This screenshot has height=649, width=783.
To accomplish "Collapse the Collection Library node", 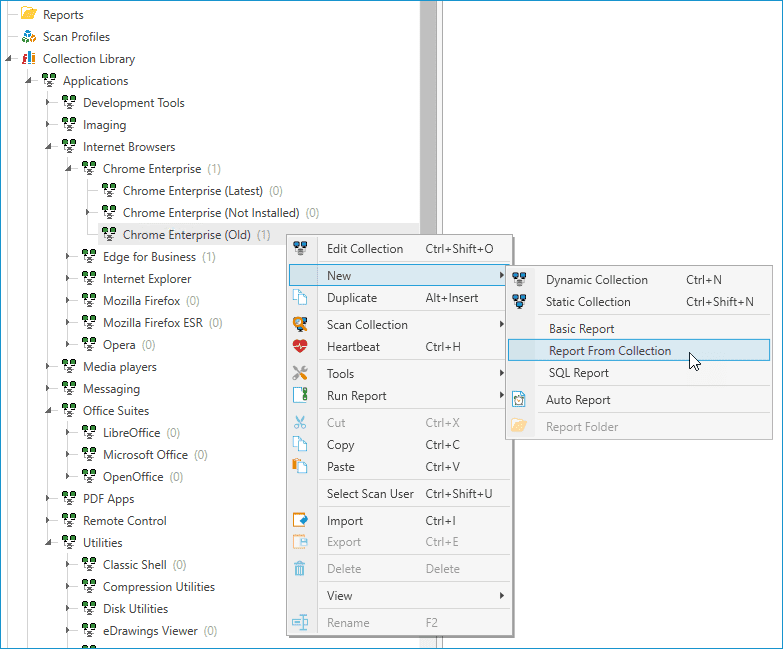I will pos(8,59).
